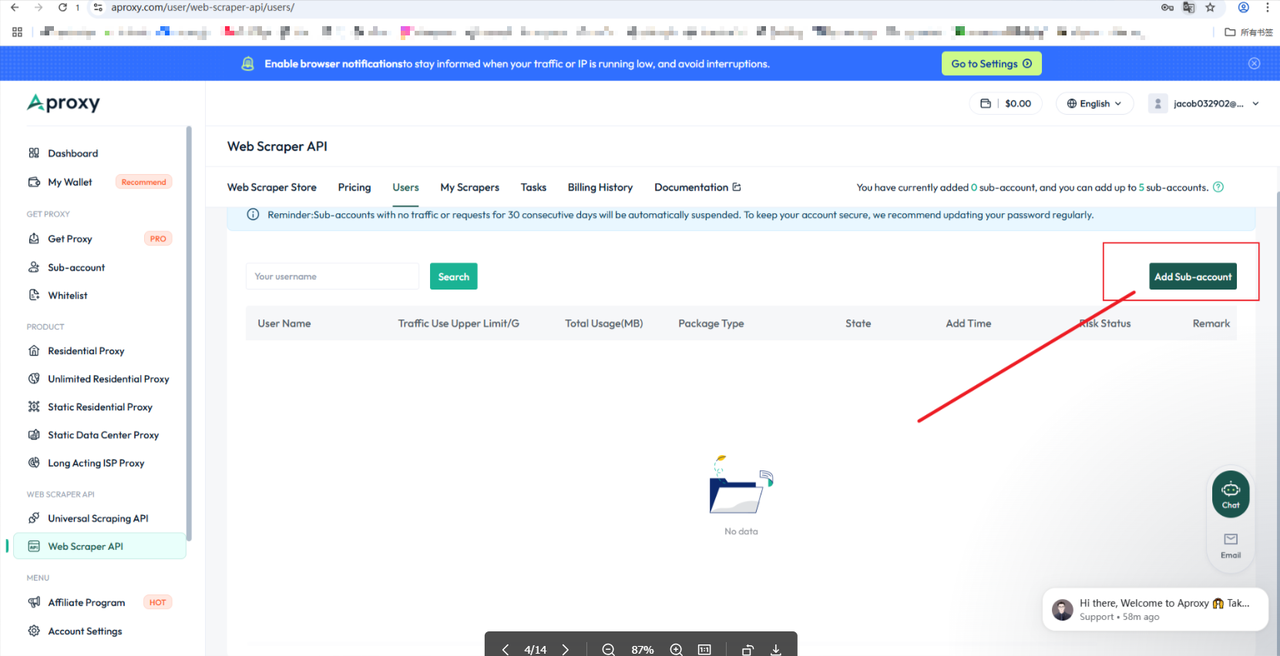
Task: Click the $0.00 wallet balance button
Action: point(1007,103)
